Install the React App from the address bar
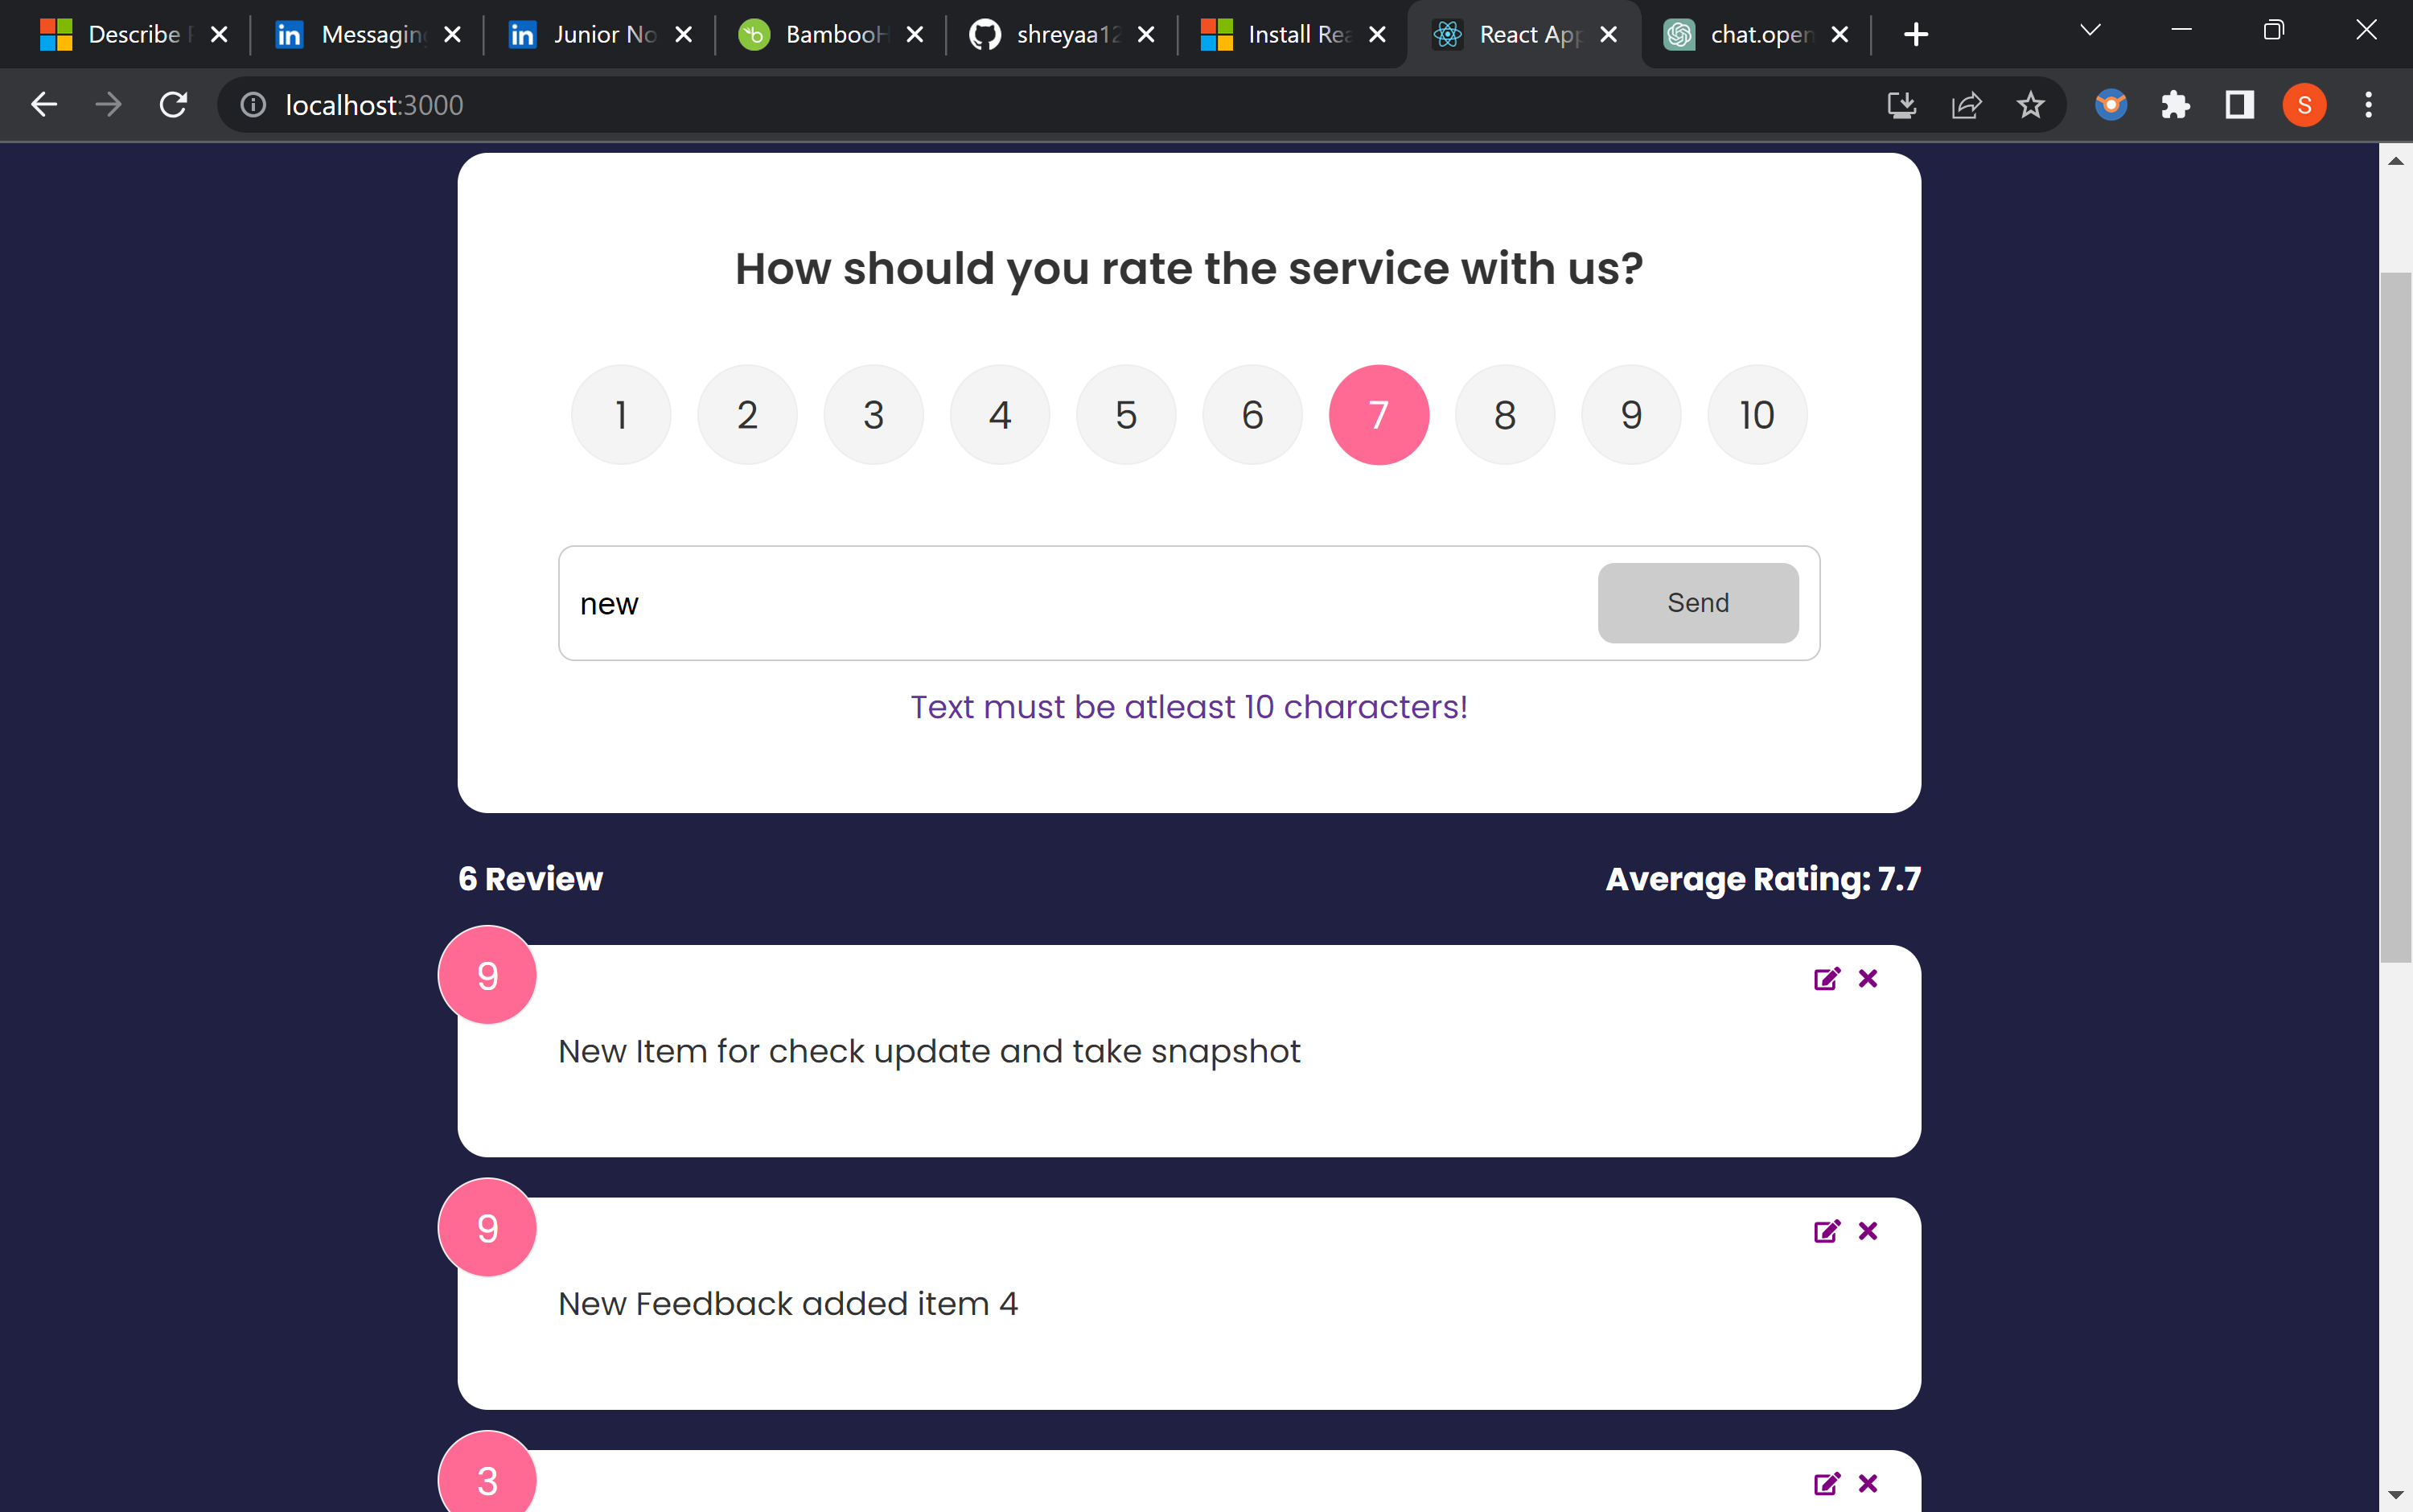 (1901, 104)
